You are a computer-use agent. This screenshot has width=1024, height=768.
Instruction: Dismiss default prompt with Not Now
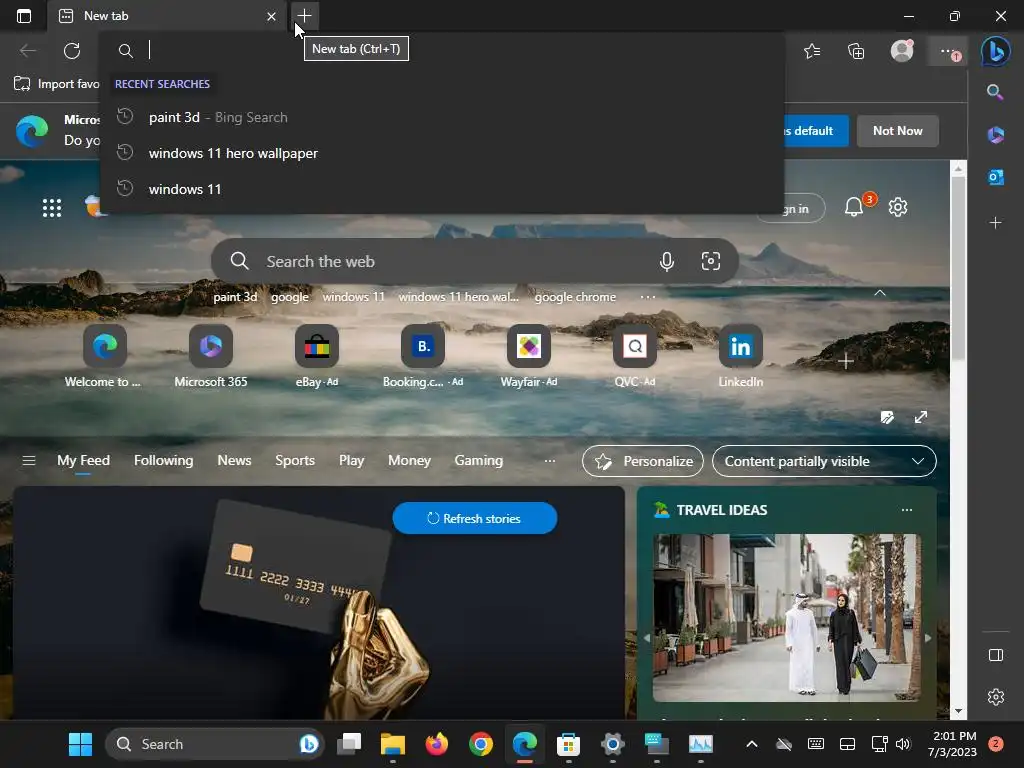897,131
